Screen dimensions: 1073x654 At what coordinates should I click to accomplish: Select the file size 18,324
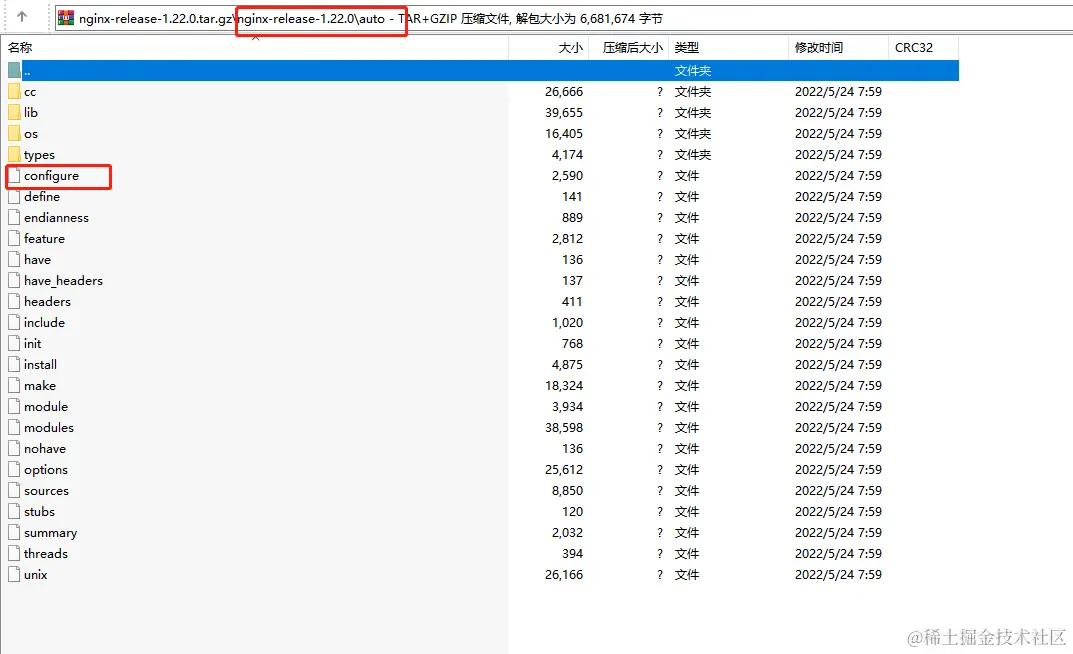(x=564, y=386)
